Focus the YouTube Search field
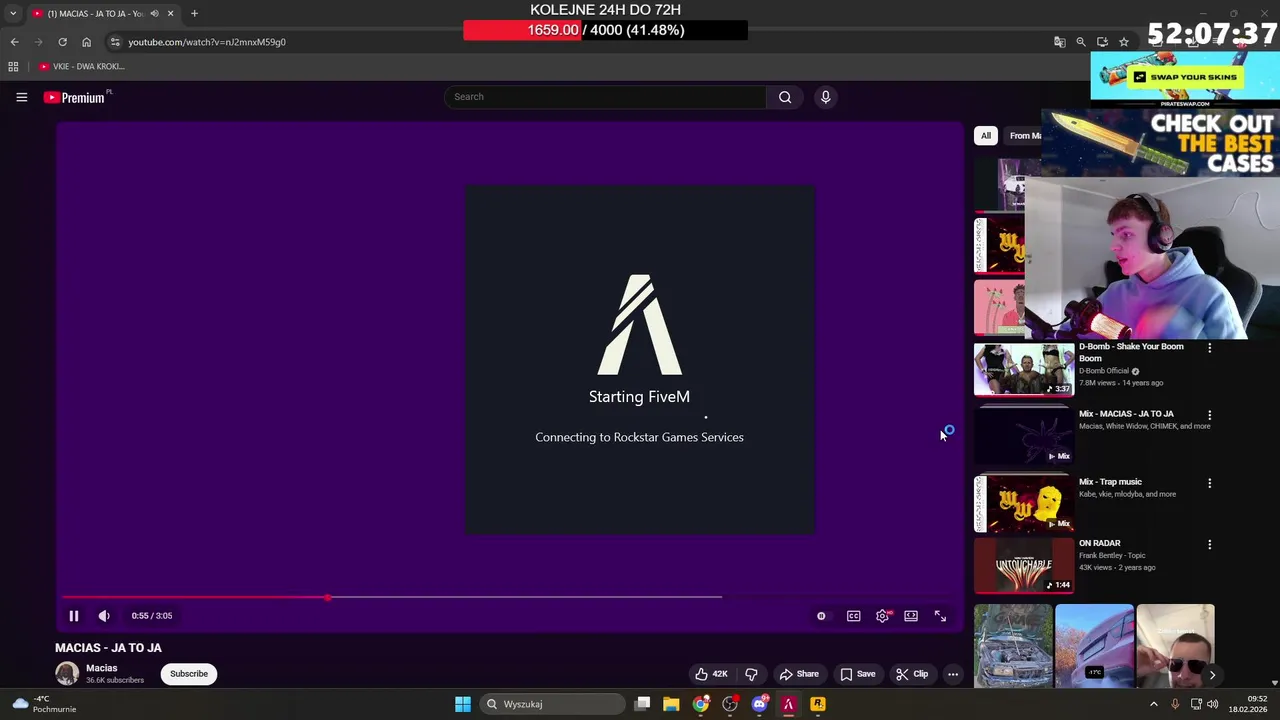 tap(605, 97)
